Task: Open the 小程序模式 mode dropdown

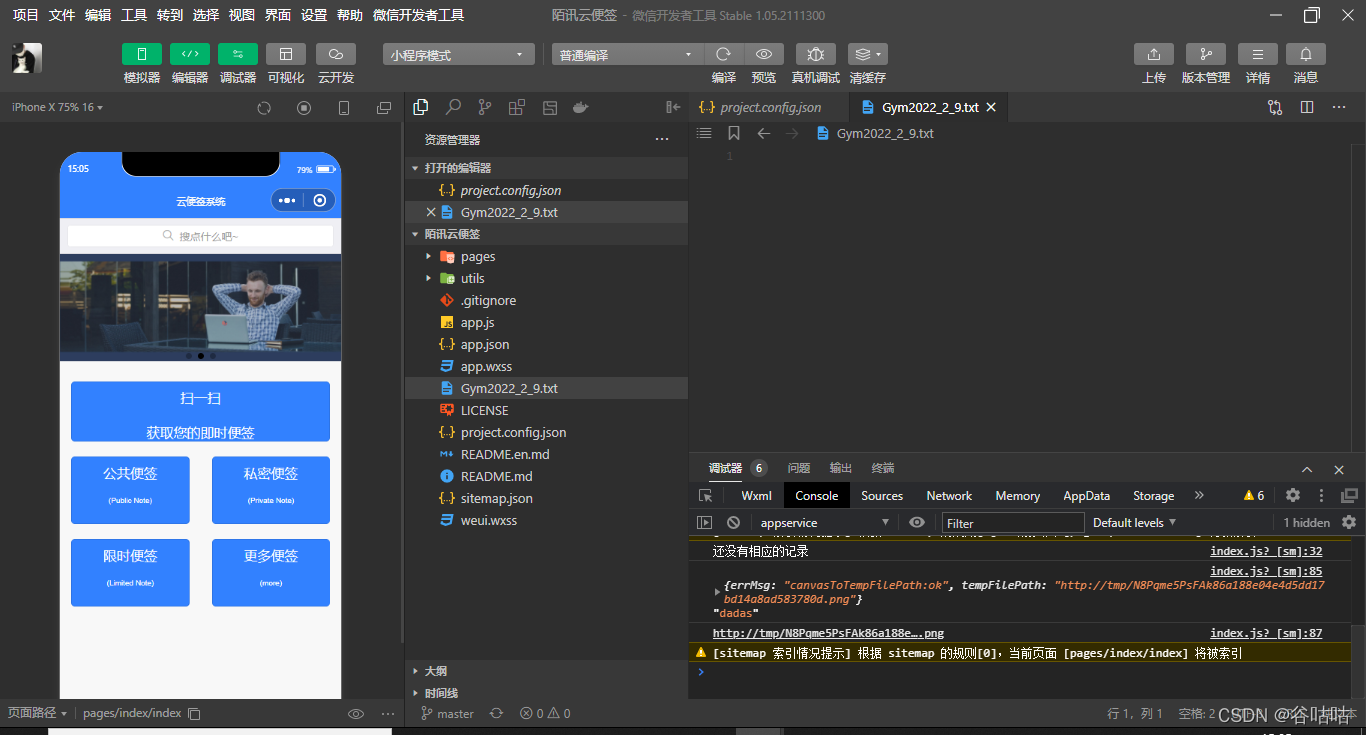Action: [x=459, y=55]
